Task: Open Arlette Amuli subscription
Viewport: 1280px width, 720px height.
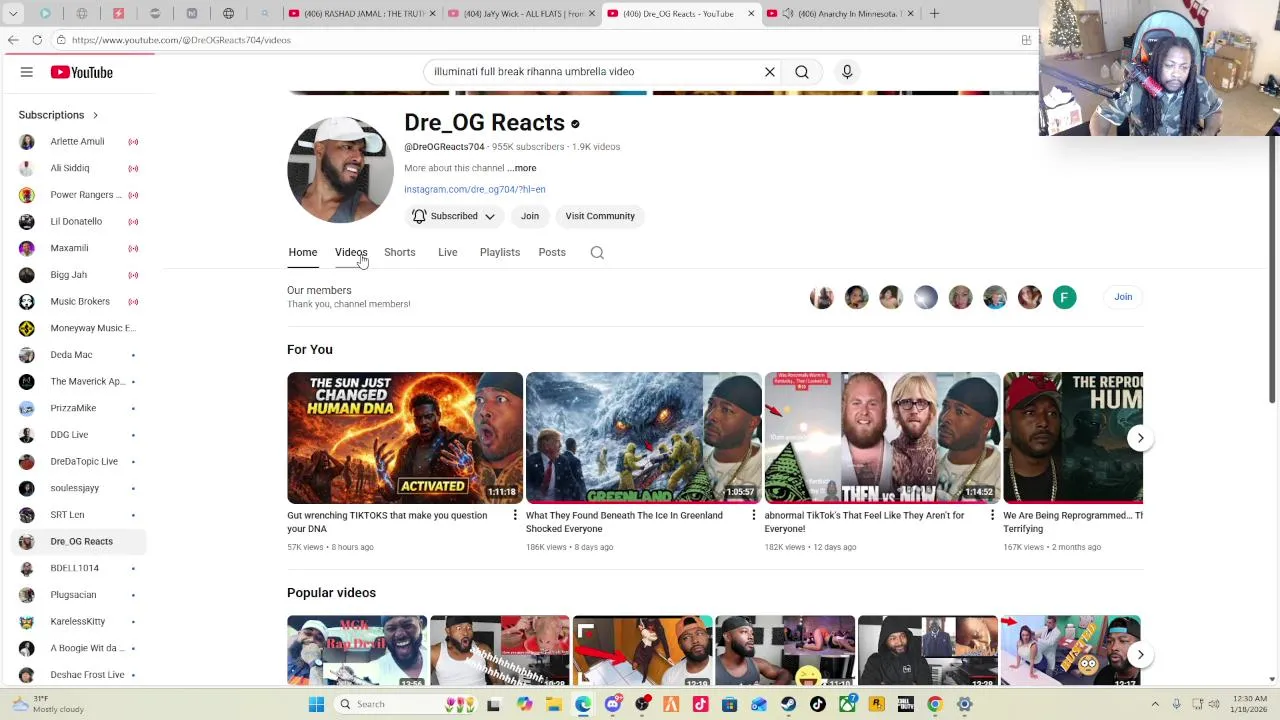Action: (77, 142)
